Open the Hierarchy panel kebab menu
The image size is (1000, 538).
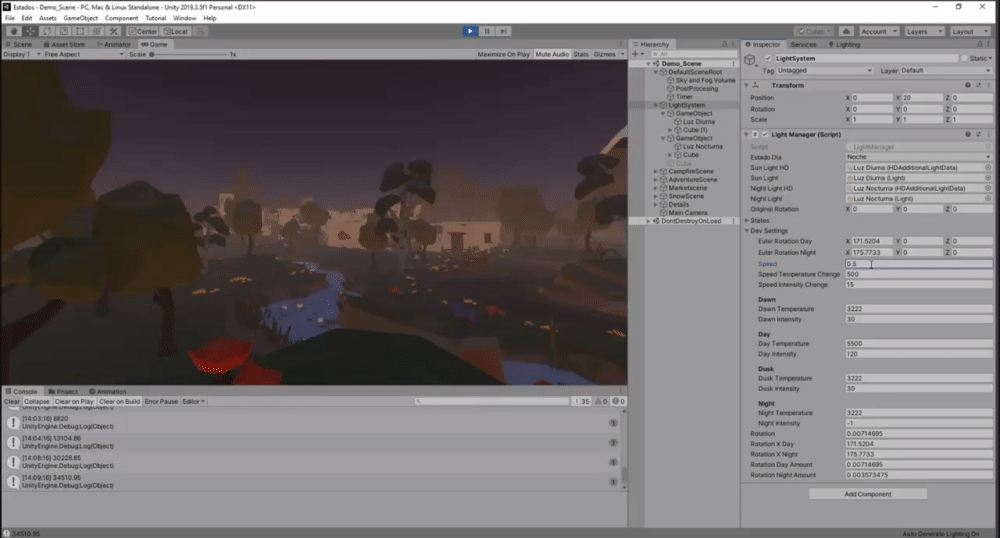point(734,44)
